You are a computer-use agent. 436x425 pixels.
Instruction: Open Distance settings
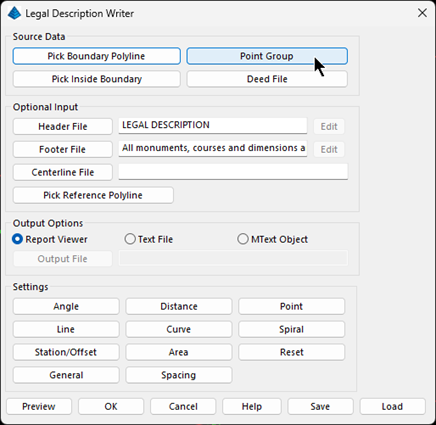[x=179, y=306]
